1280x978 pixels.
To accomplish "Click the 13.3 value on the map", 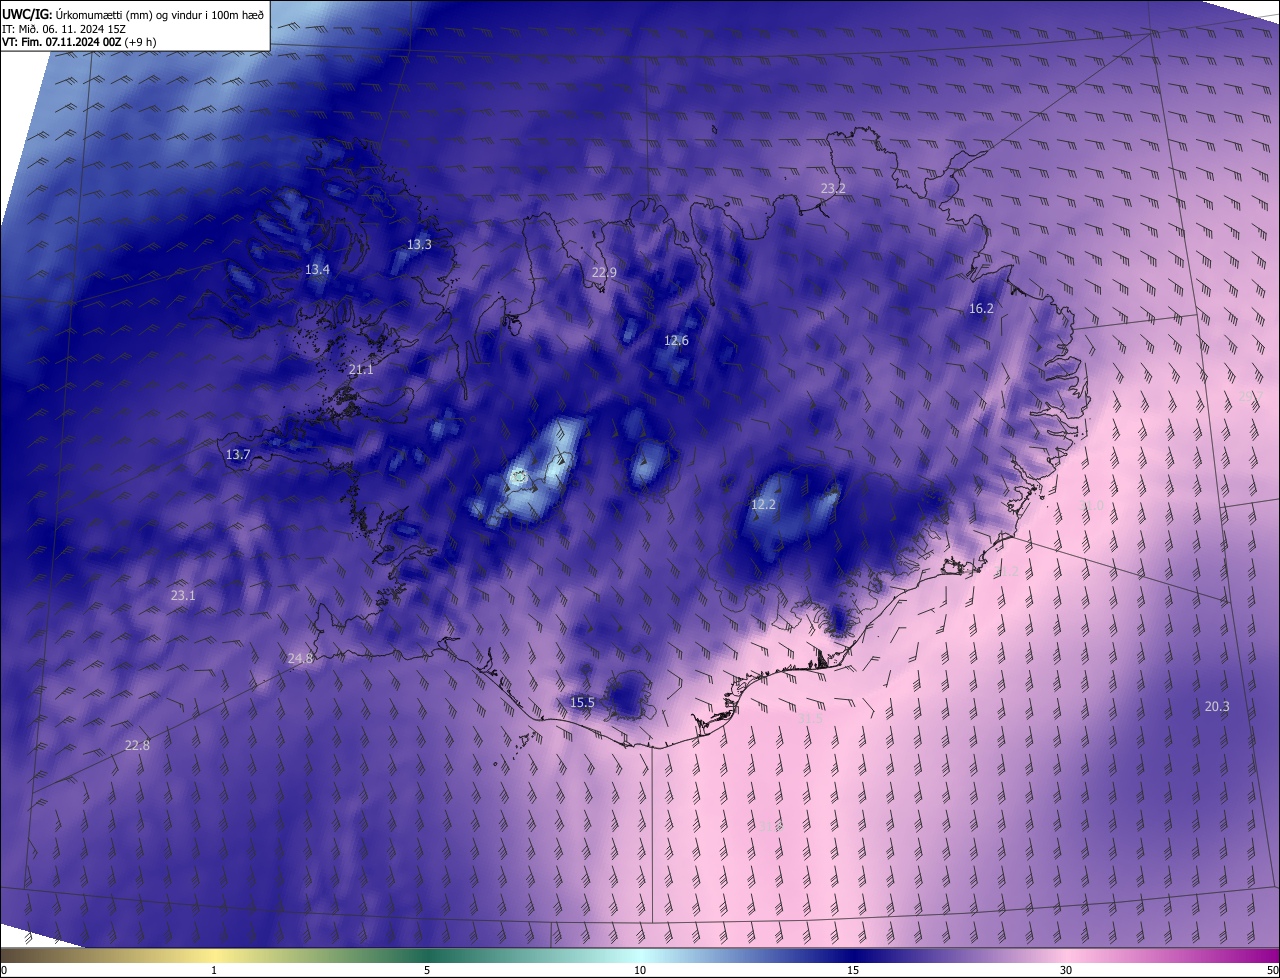I will pyautogui.click(x=419, y=244).
